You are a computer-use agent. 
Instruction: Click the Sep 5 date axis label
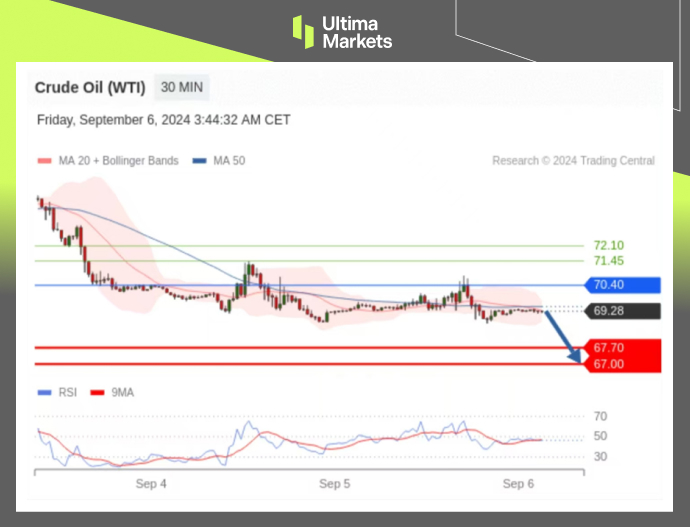[334, 484]
